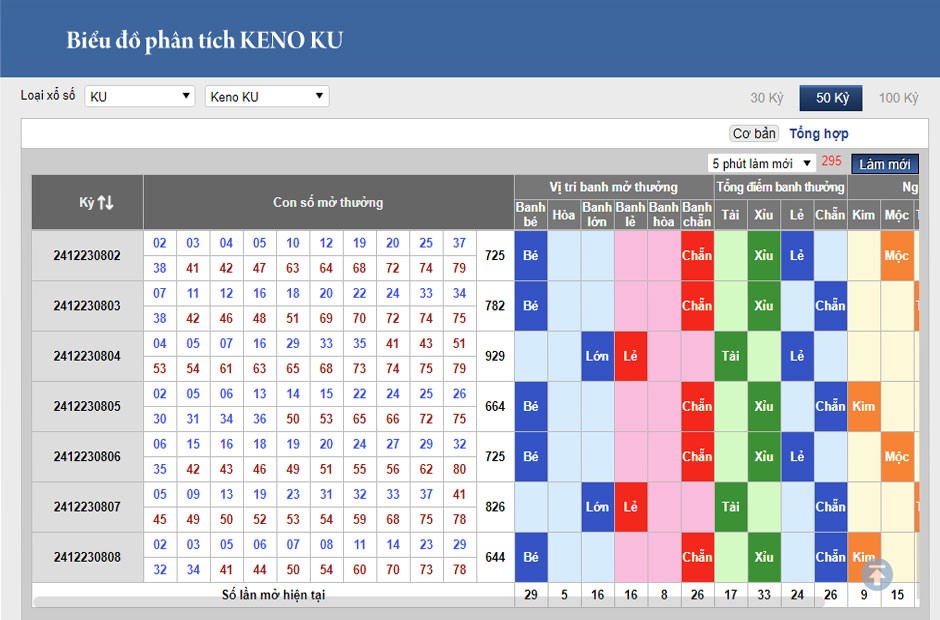Click the Biểu đồ phân tích KENO KU title
The image size is (940, 620).
coord(204,40)
